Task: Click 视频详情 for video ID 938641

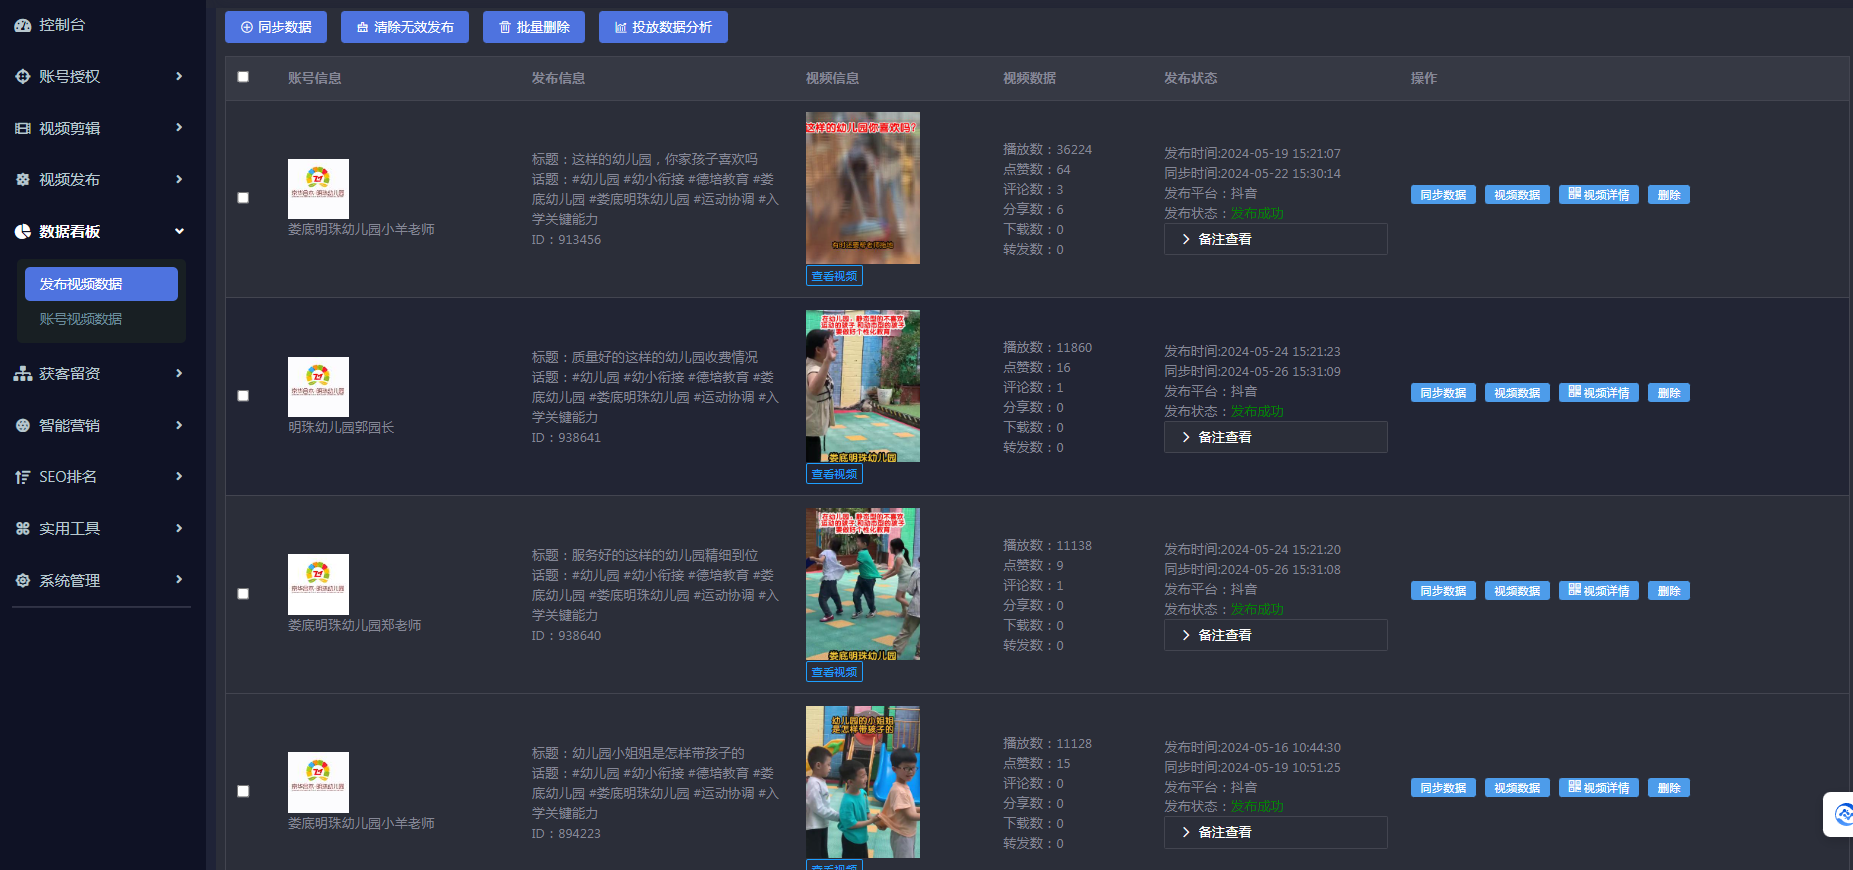Action: point(1598,393)
